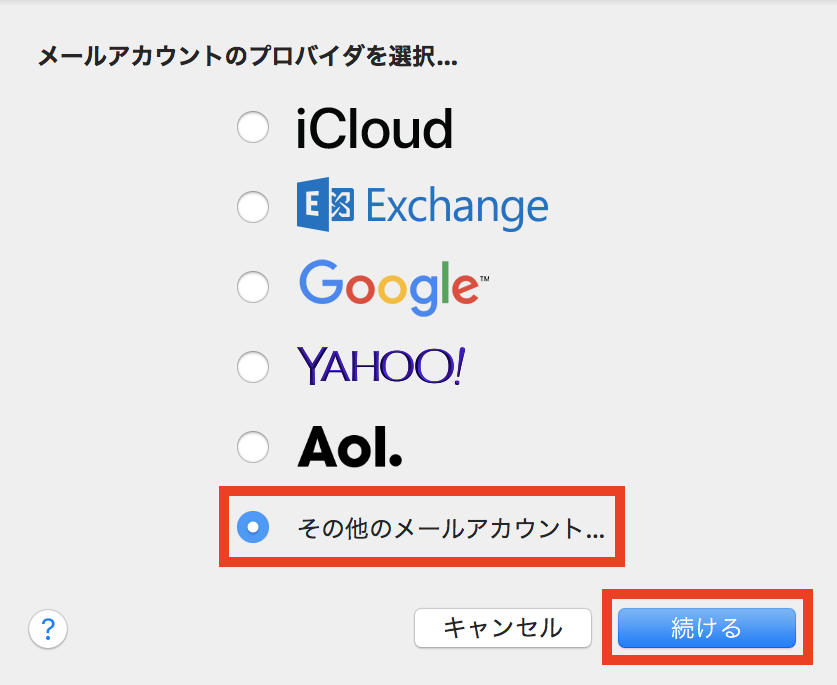837x685 pixels.
Task: Click the Yahoo logo's exclamation mark
Action: pos(458,365)
